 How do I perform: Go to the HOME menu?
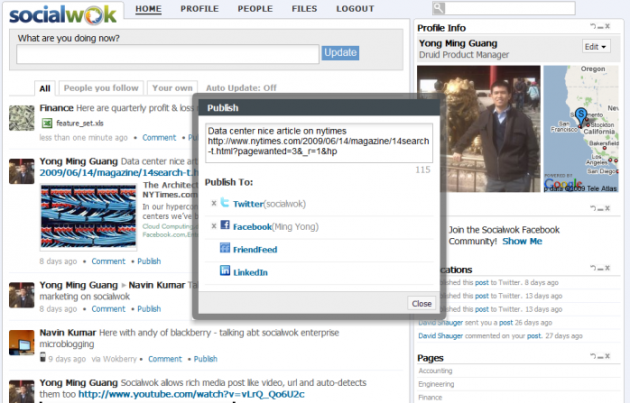pyautogui.click(x=148, y=9)
